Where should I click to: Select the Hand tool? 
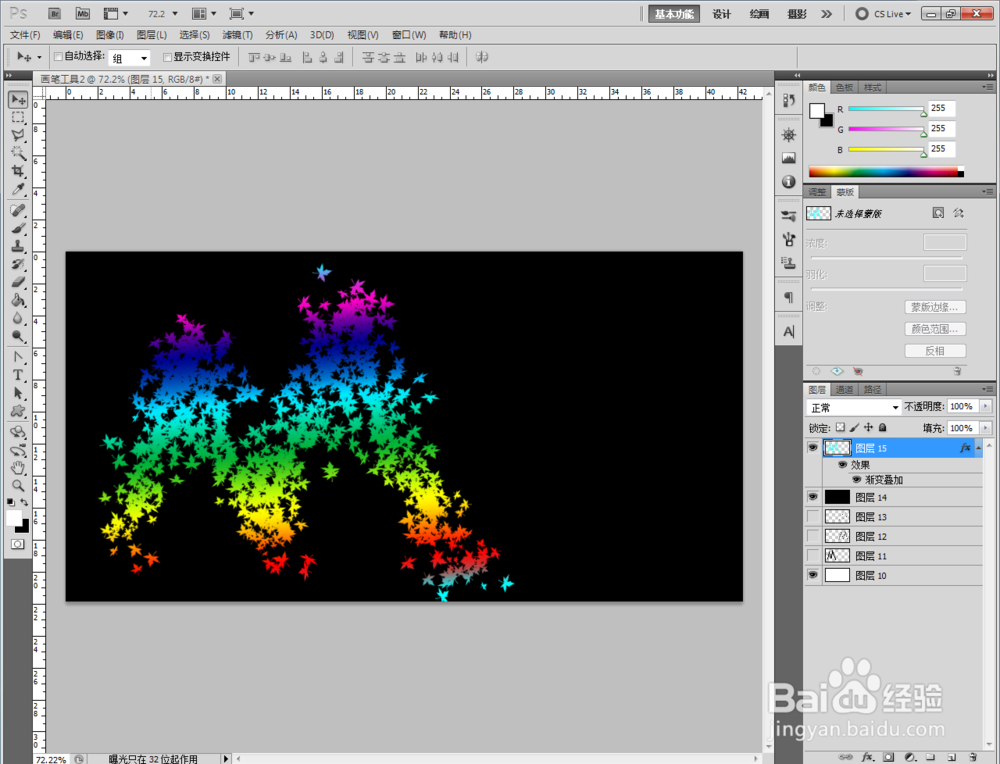coord(18,468)
